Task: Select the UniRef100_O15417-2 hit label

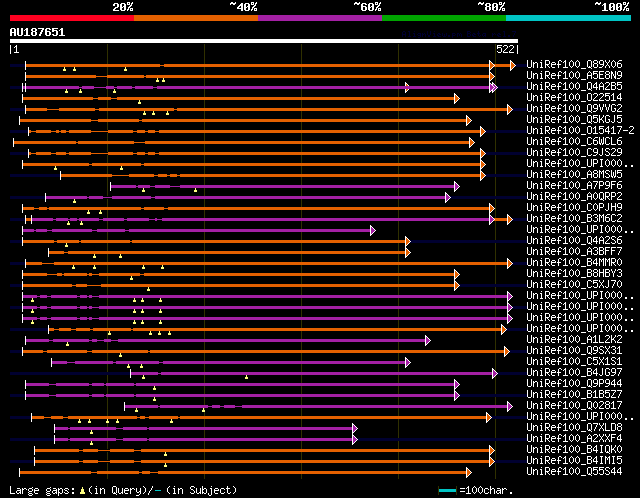Action: (x=580, y=130)
